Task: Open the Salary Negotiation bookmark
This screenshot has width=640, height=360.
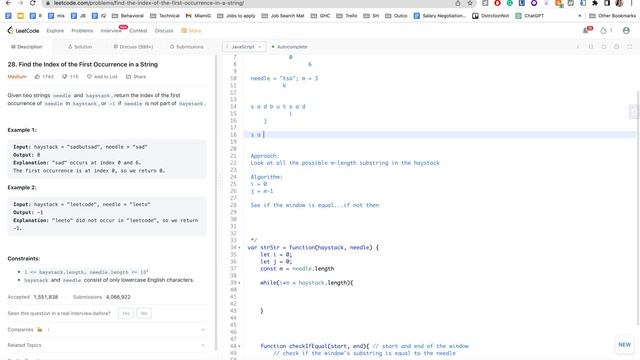Action: 440,16
